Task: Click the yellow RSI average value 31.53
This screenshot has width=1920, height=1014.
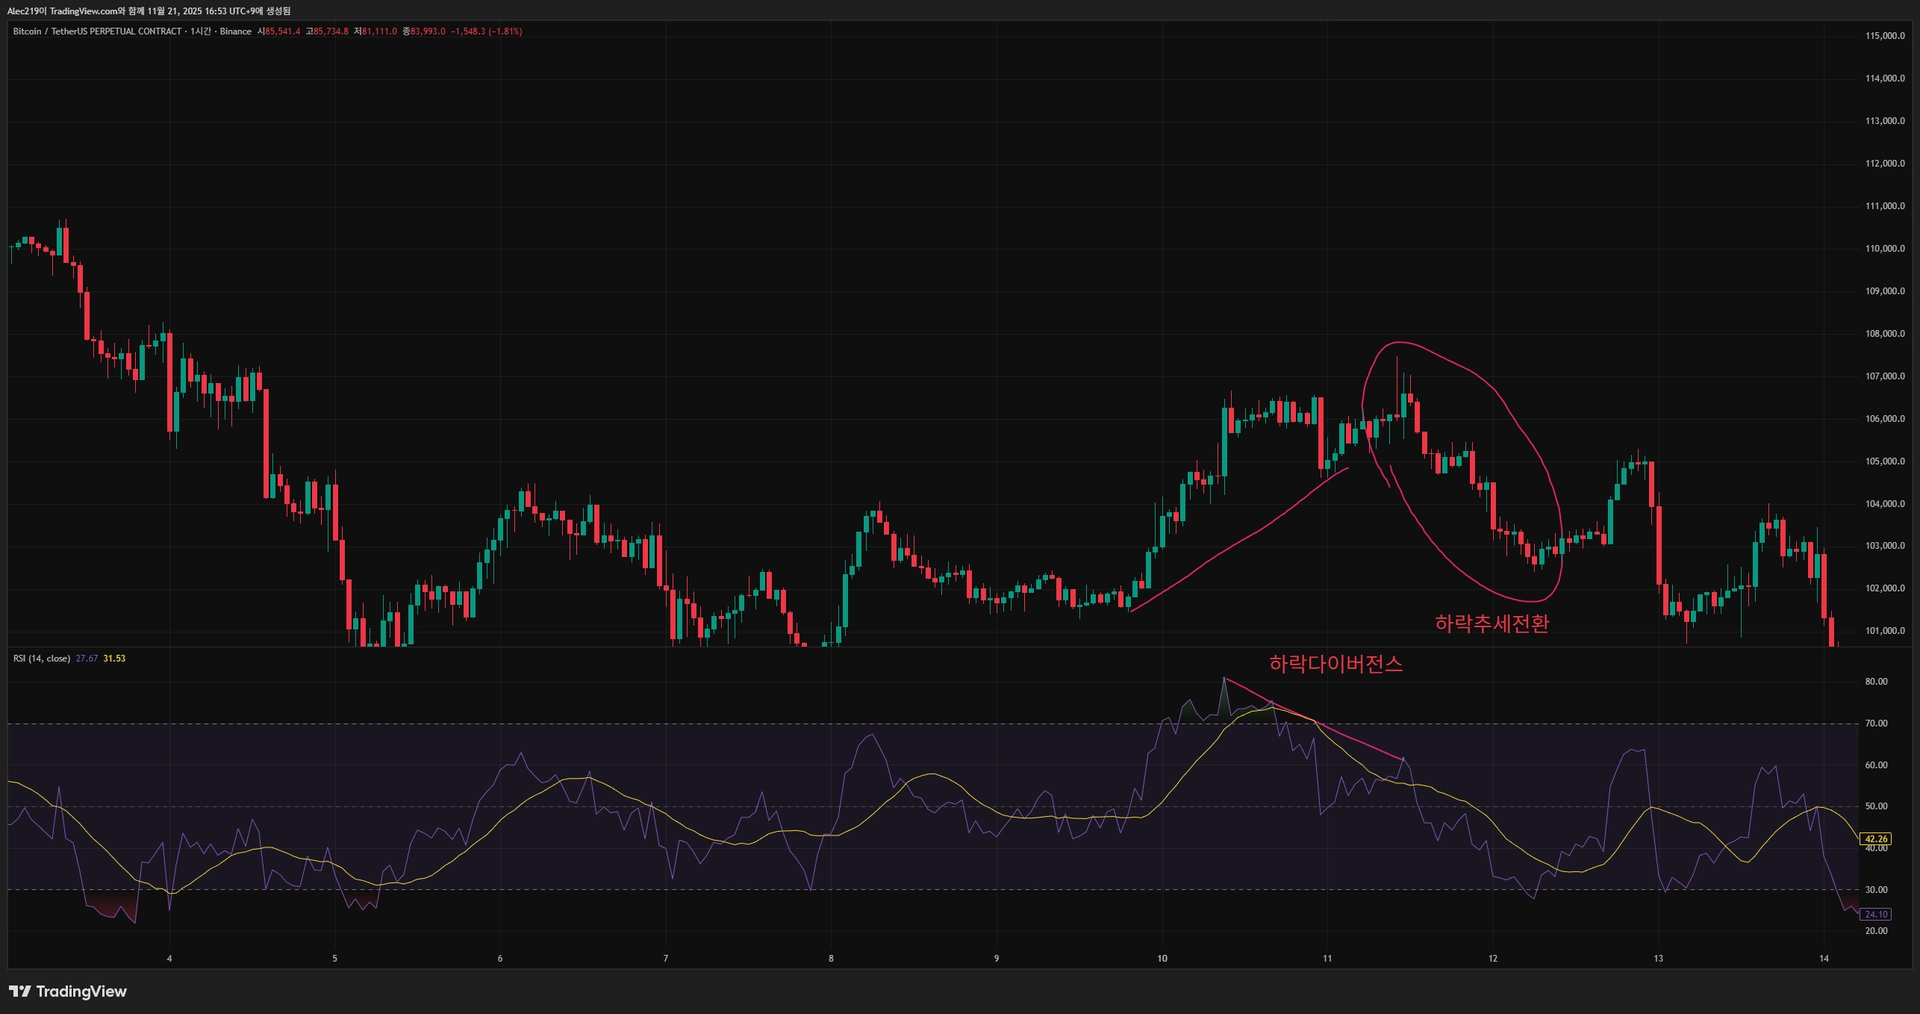Action: pos(114,658)
